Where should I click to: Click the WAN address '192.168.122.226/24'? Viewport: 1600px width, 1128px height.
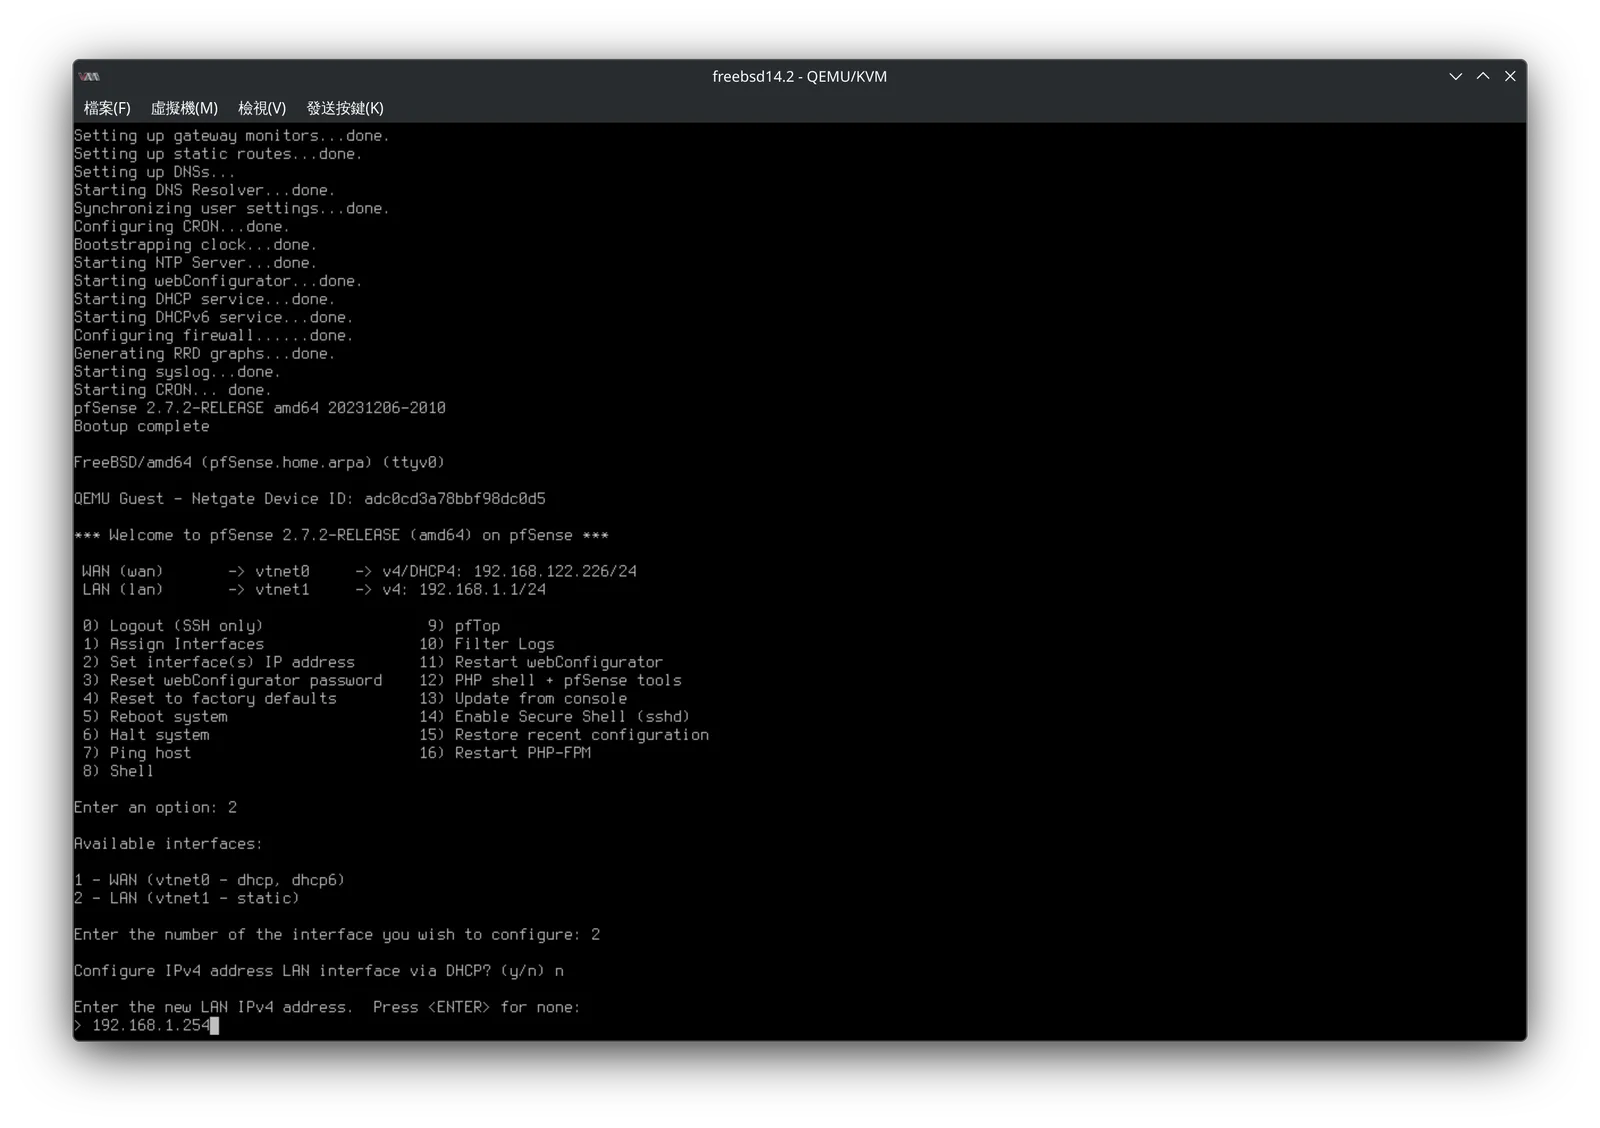coord(555,571)
